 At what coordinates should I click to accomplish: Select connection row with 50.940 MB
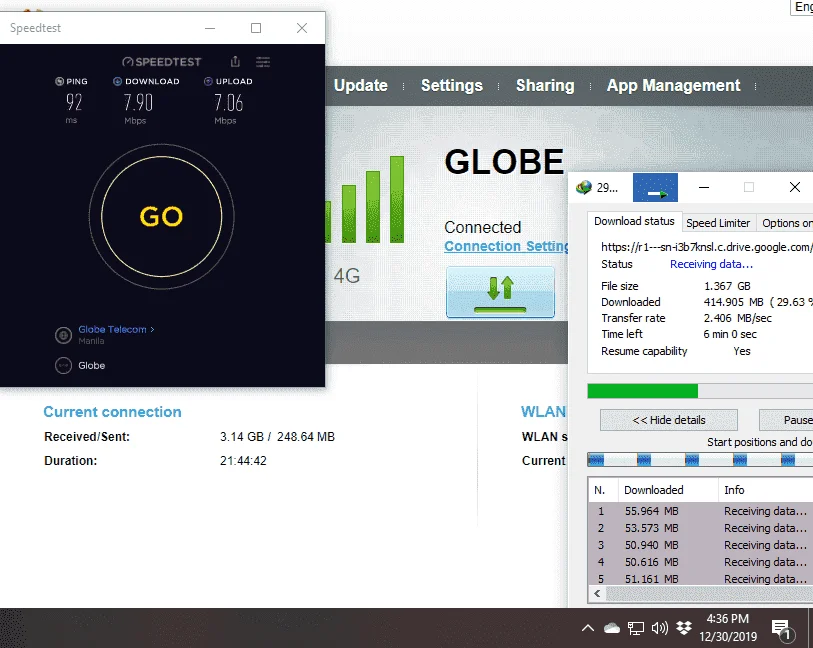click(701, 545)
